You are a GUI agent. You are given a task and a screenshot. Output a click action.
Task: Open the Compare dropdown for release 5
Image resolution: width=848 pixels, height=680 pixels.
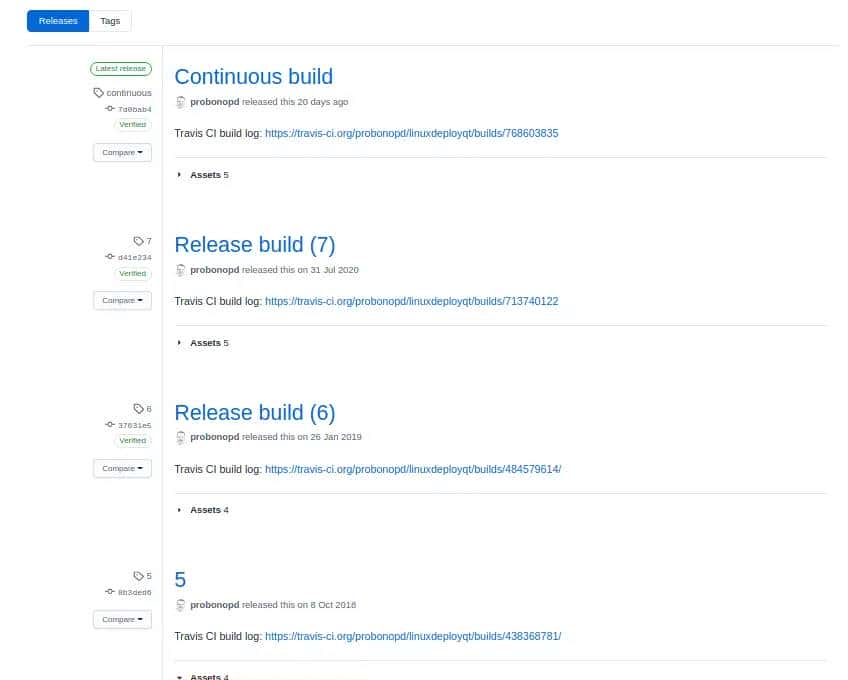point(122,619)
